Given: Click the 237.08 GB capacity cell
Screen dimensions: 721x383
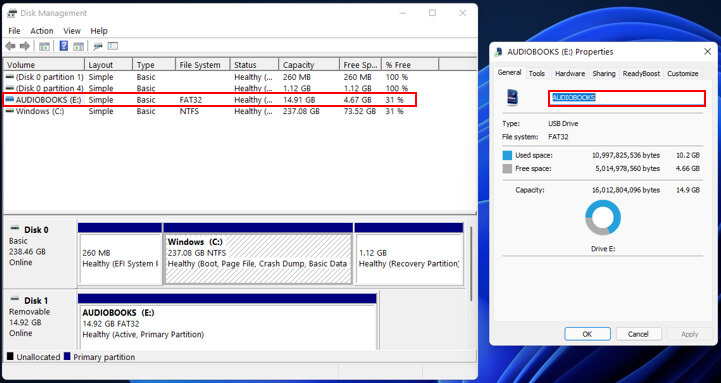Looking at the screenshot, I should click(301, 111).
